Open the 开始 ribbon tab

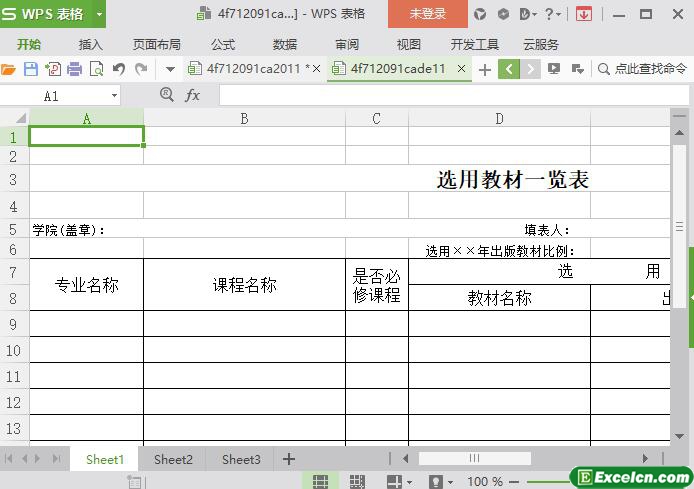[x=29, y=44]
